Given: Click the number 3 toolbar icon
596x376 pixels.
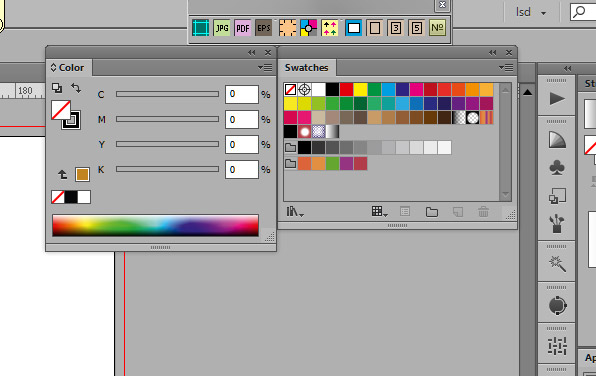Looking at the screenshot, I should point(396,28).
